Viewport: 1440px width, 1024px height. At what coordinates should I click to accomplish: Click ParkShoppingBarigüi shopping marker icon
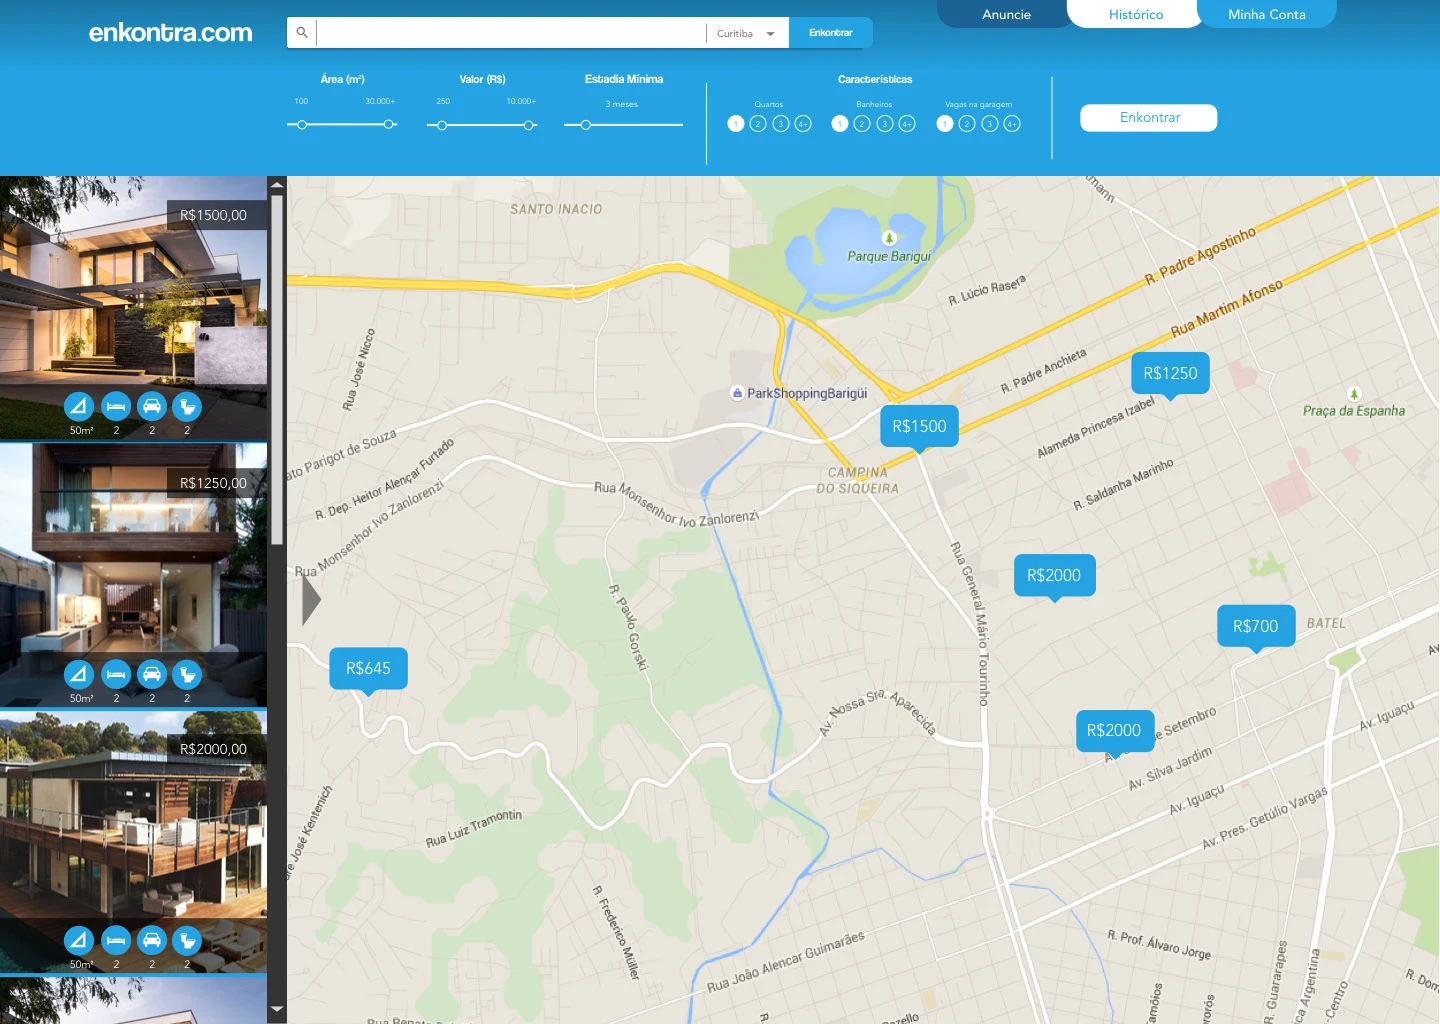[x=737, y=393]
